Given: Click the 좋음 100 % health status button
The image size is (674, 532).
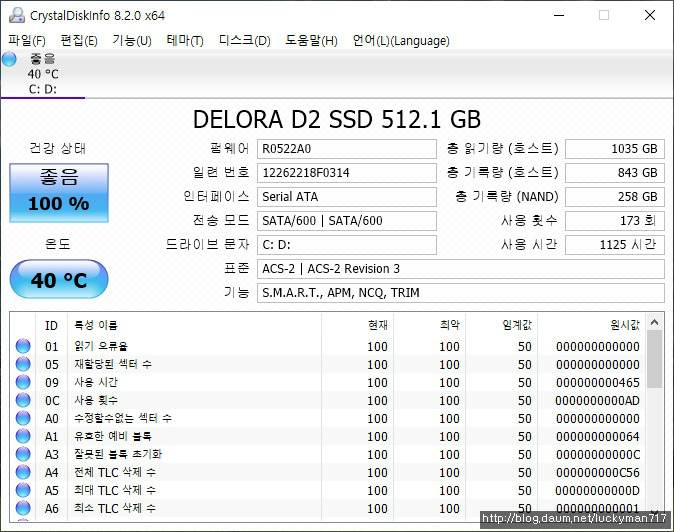Looking at the screenshot, I should point(59,193).
